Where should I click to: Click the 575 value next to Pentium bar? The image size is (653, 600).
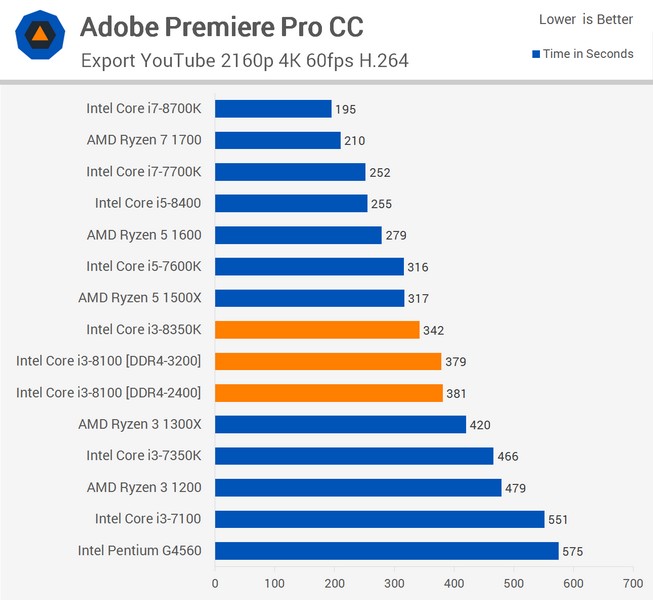pyautogui.click(x=572, y=551)
